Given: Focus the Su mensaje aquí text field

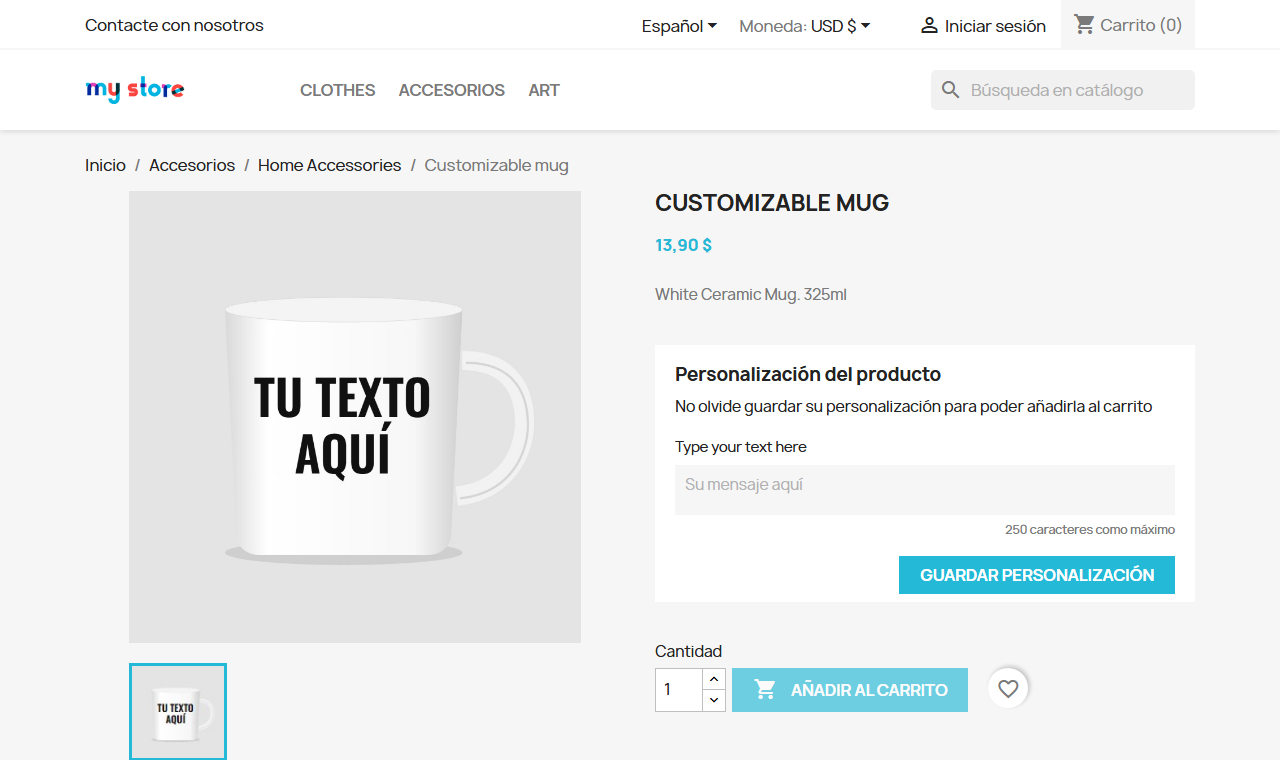Looking at the screenshot, I should click(x=925, y=490).
